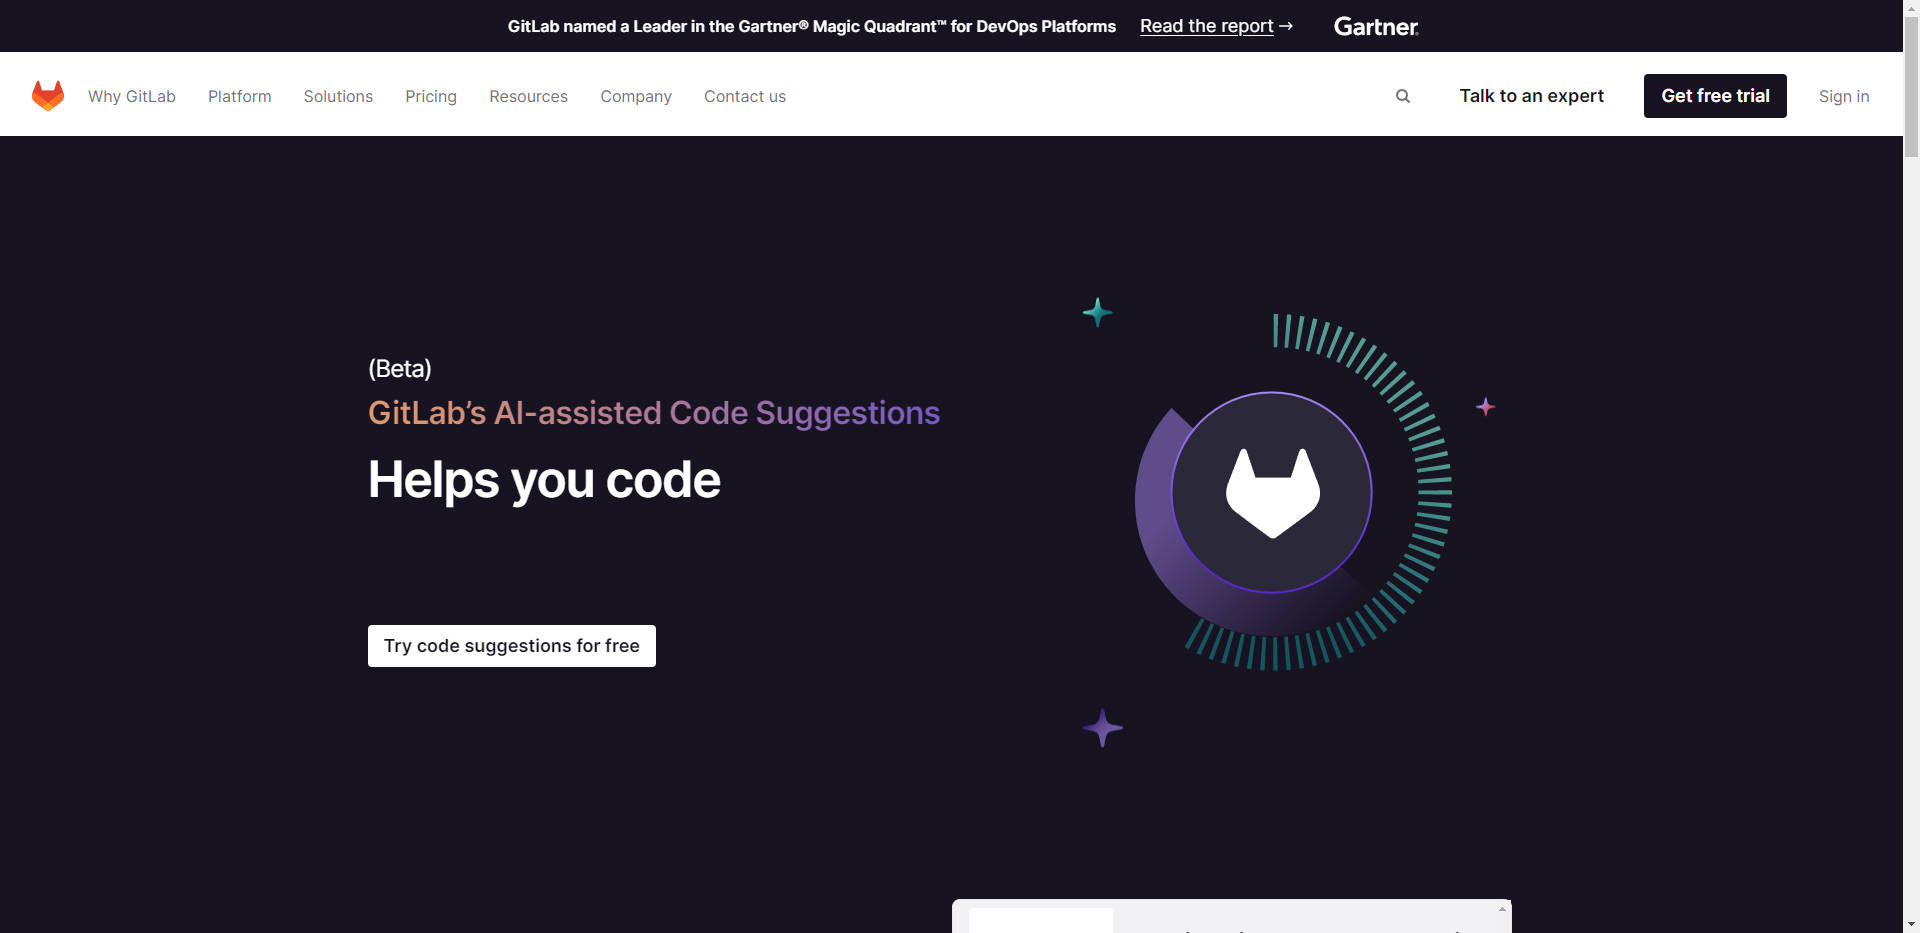Open the Platform menu

pos(240,96)
